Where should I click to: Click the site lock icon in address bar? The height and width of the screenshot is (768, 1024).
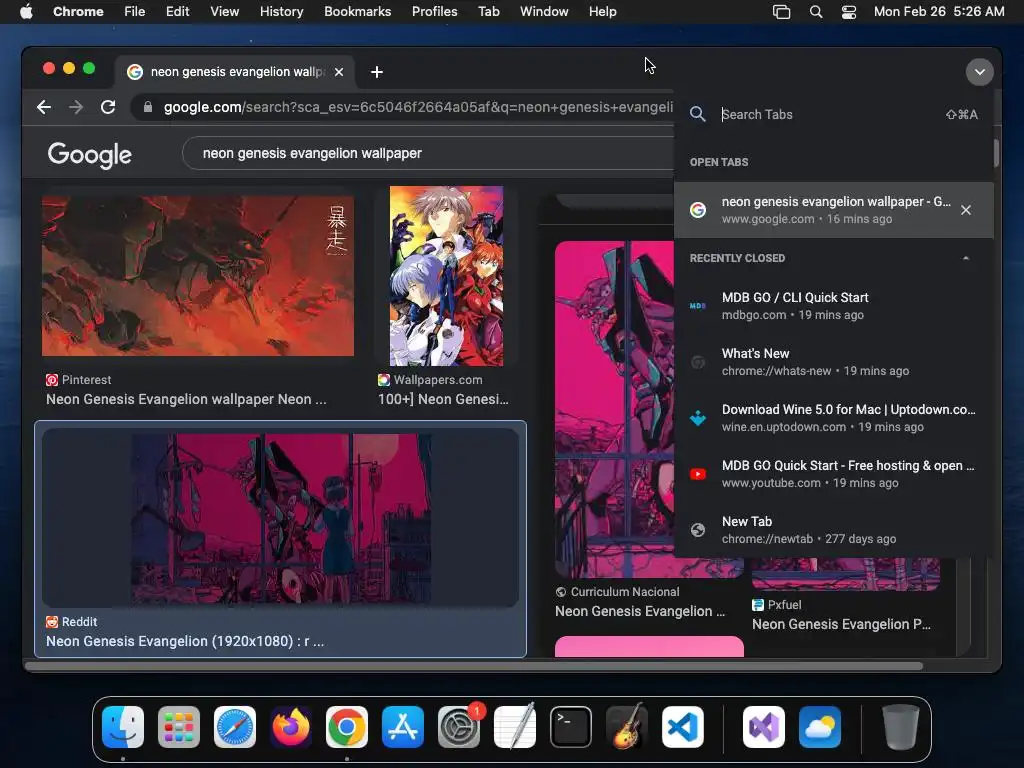click(148, 107)
